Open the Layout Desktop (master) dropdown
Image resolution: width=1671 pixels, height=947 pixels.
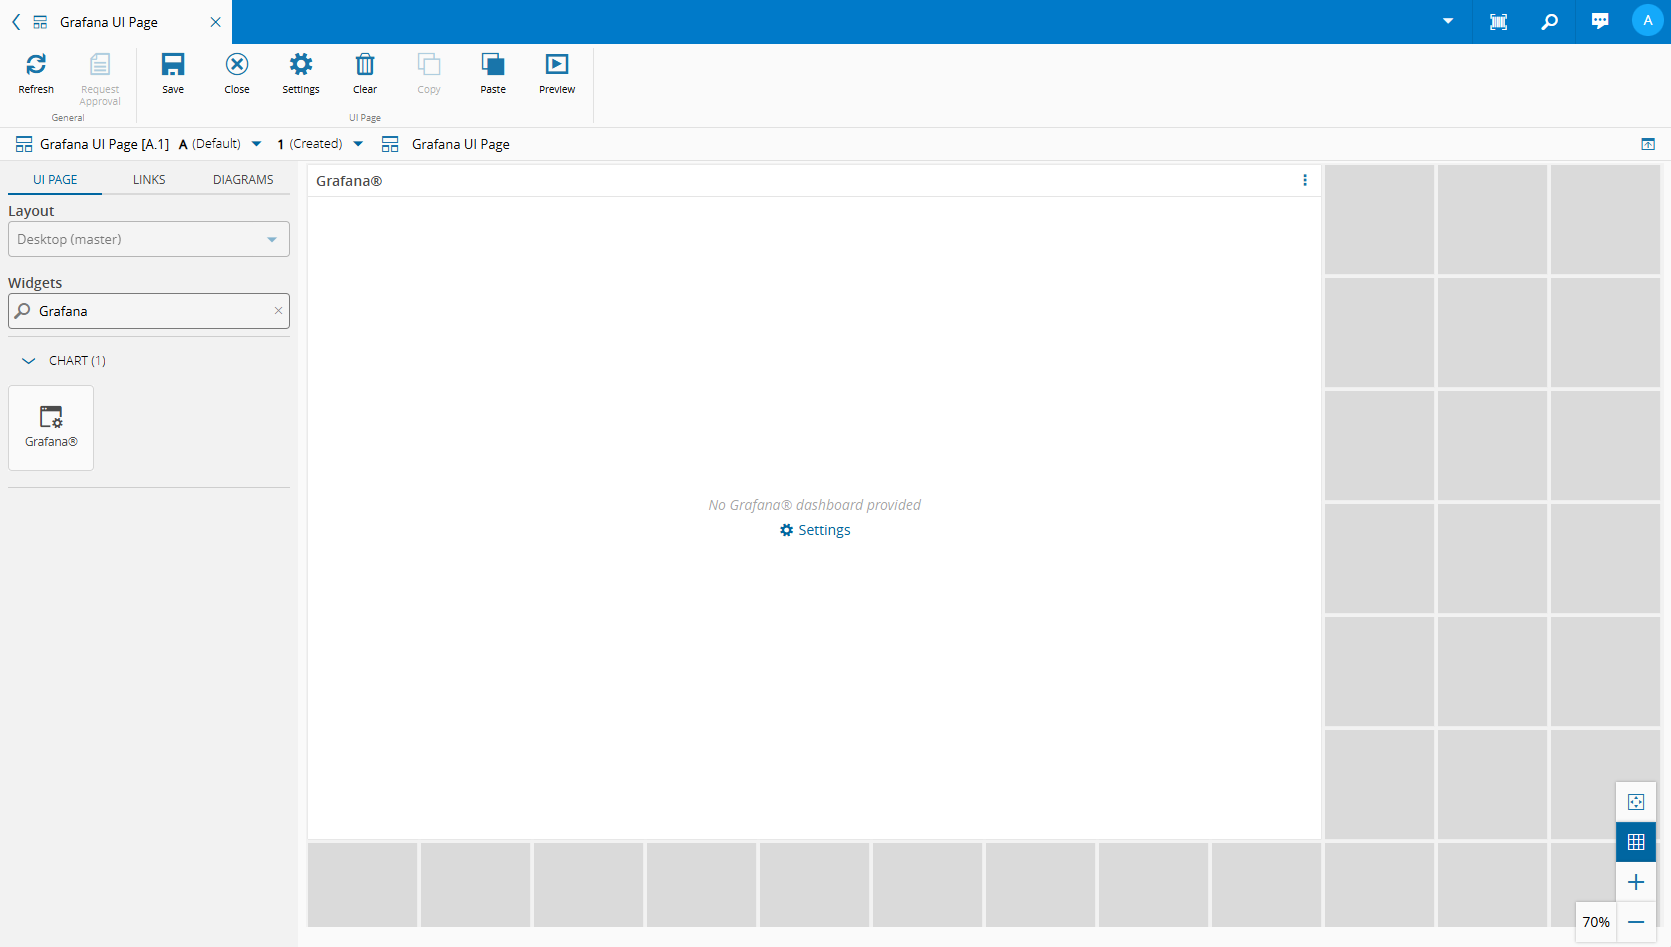point(149,239)
